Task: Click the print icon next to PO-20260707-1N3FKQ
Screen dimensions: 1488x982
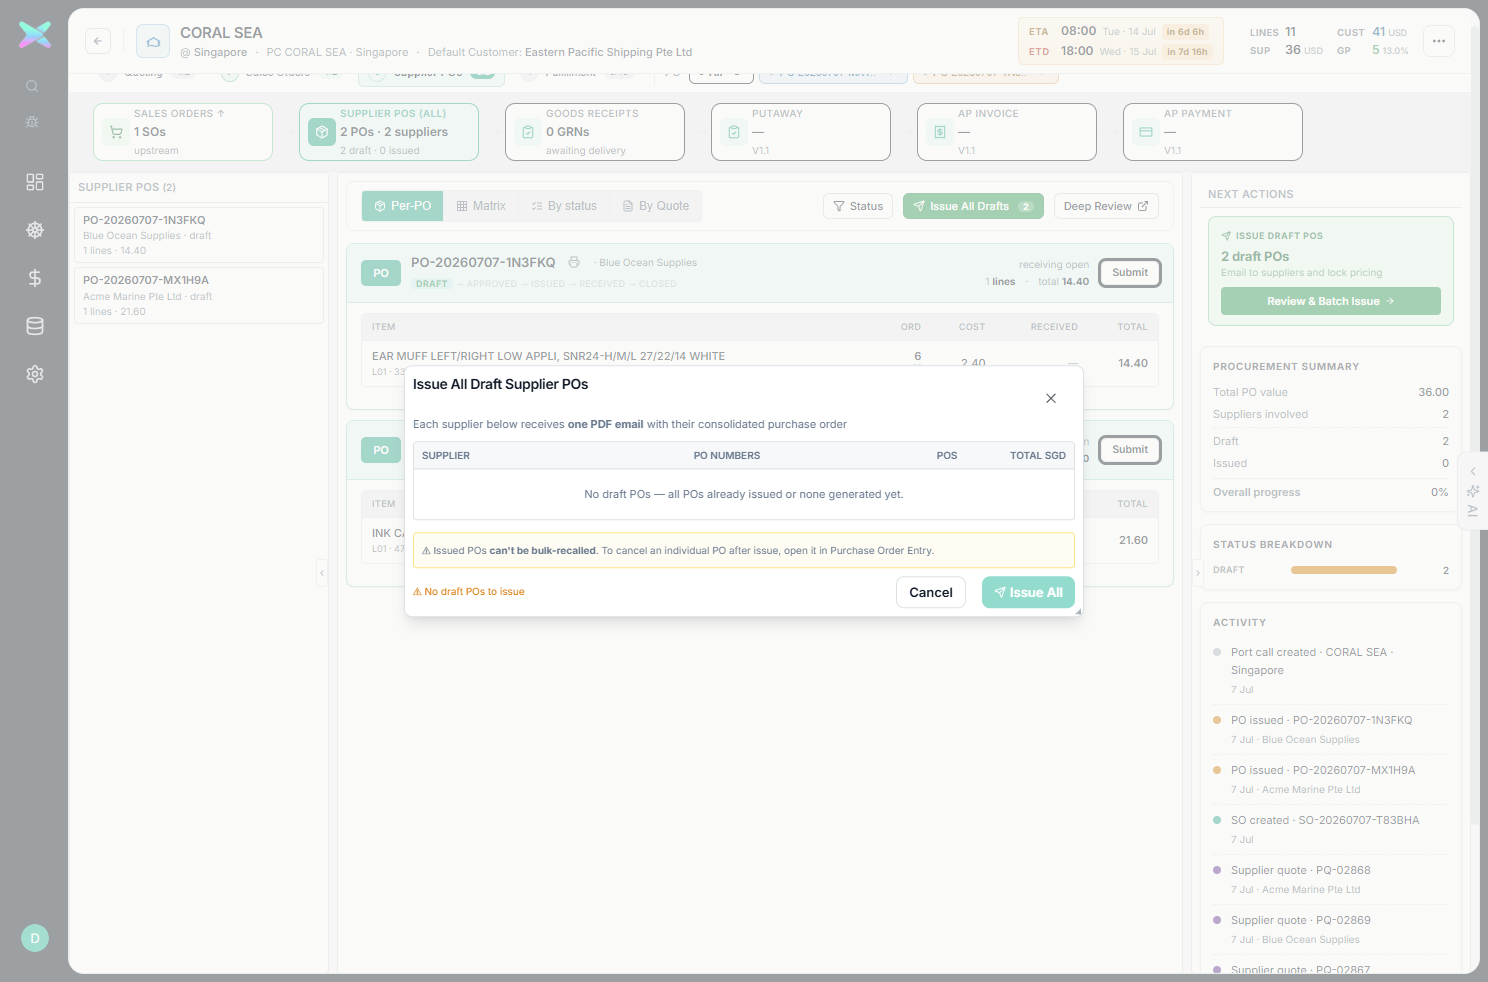Action: click(574, 262)
